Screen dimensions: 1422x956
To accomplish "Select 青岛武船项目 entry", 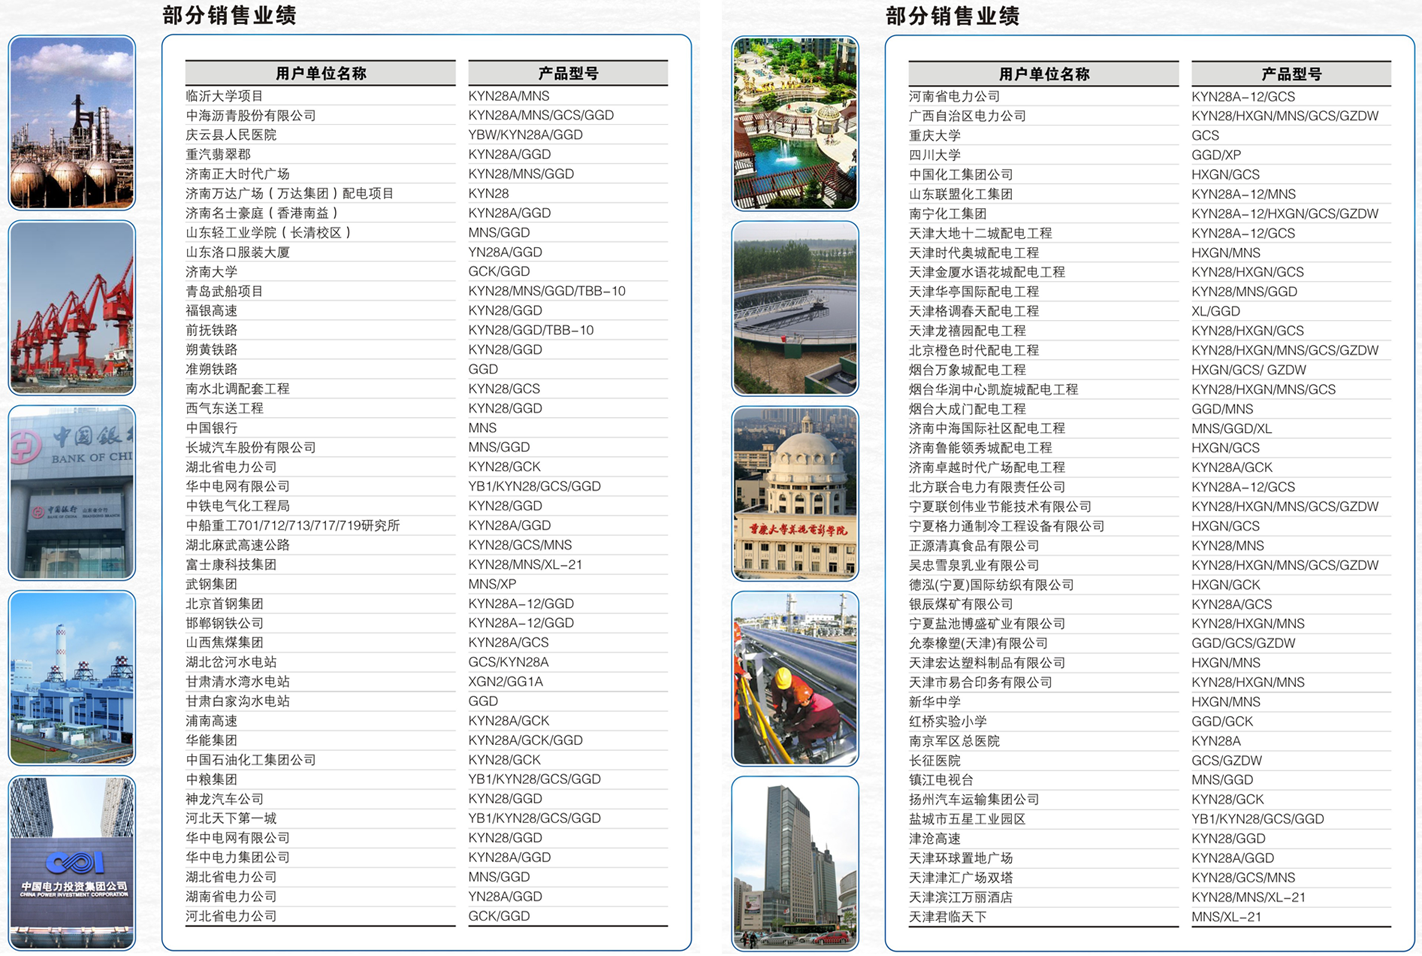I will point(225,291).
